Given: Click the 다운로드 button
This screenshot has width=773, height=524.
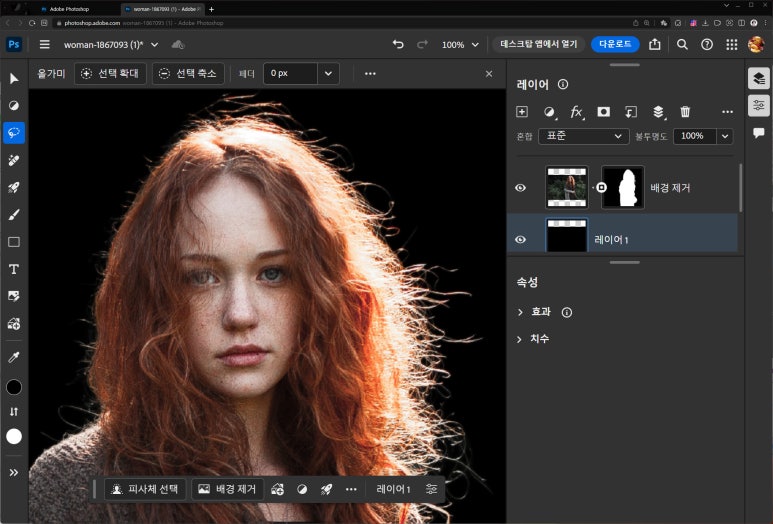Looking at the screenshot, I should click(x=614, y=44).
